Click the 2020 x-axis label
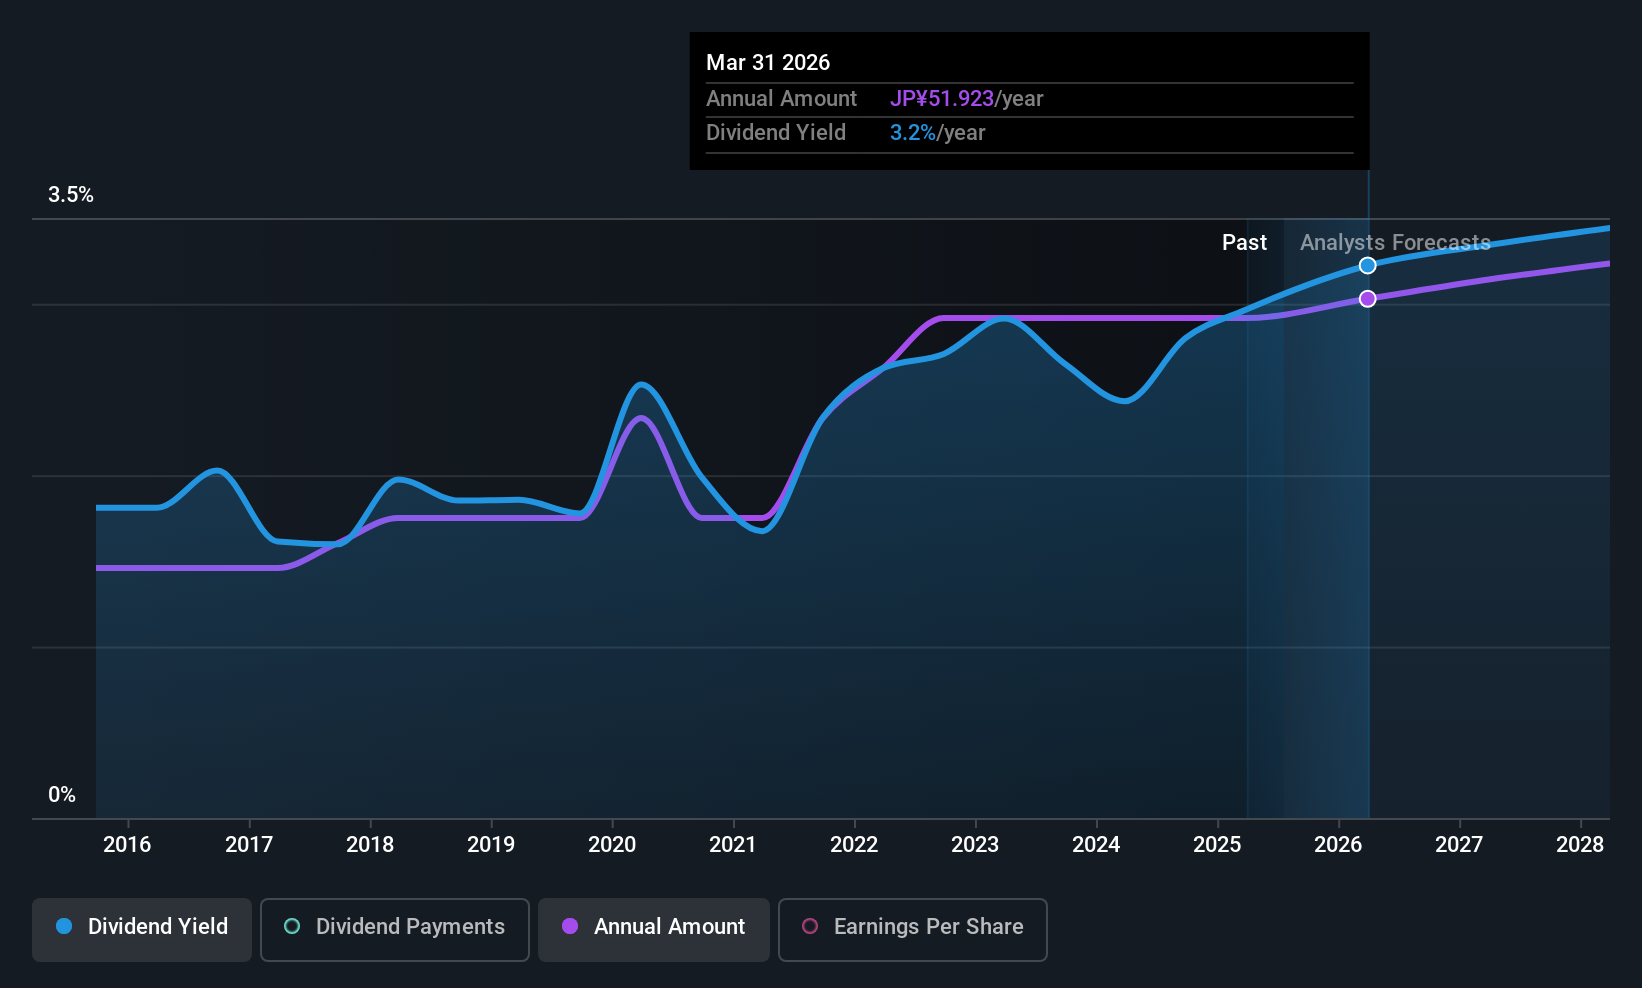 [x=612, y=845]
